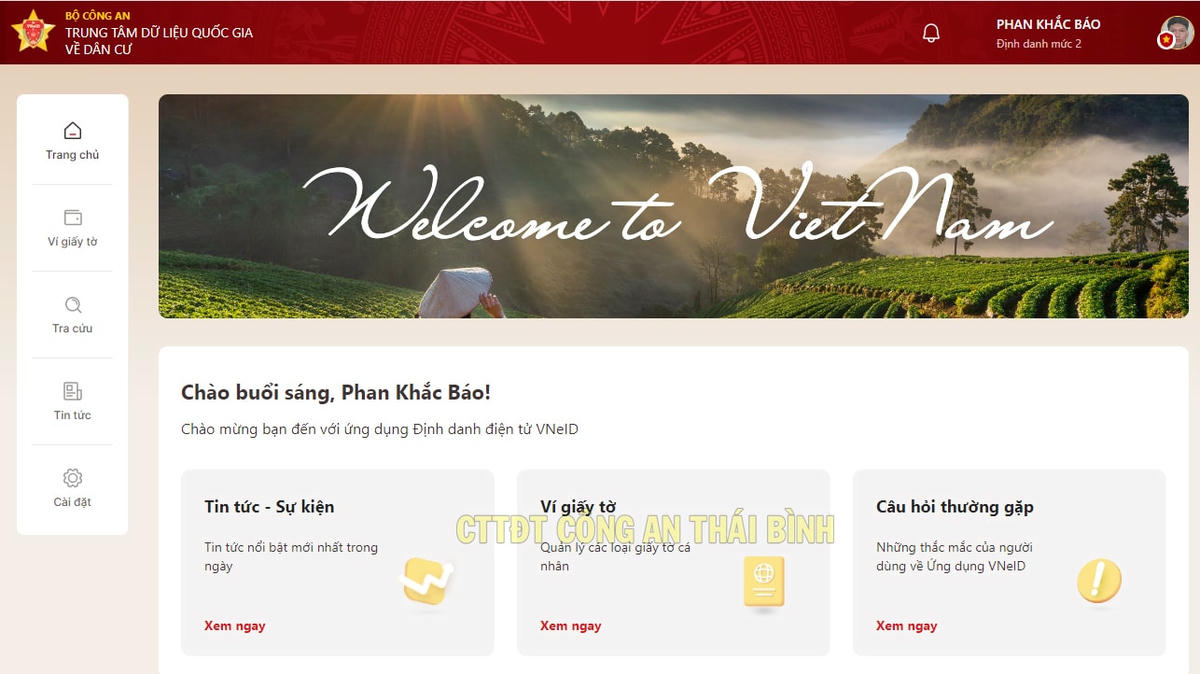Click the yellow exclamation mark icon
The height and width of the screenshot is (674, 1200).
click(1099, 580)
